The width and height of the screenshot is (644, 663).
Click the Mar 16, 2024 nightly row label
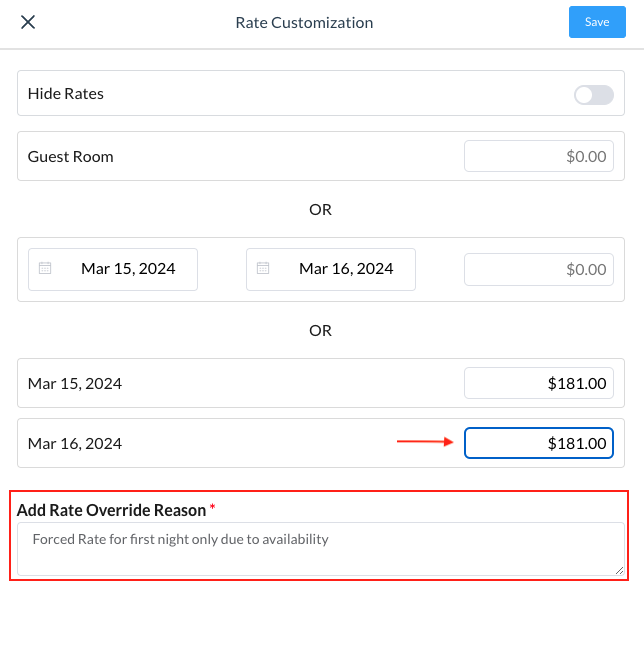point(75,443)
